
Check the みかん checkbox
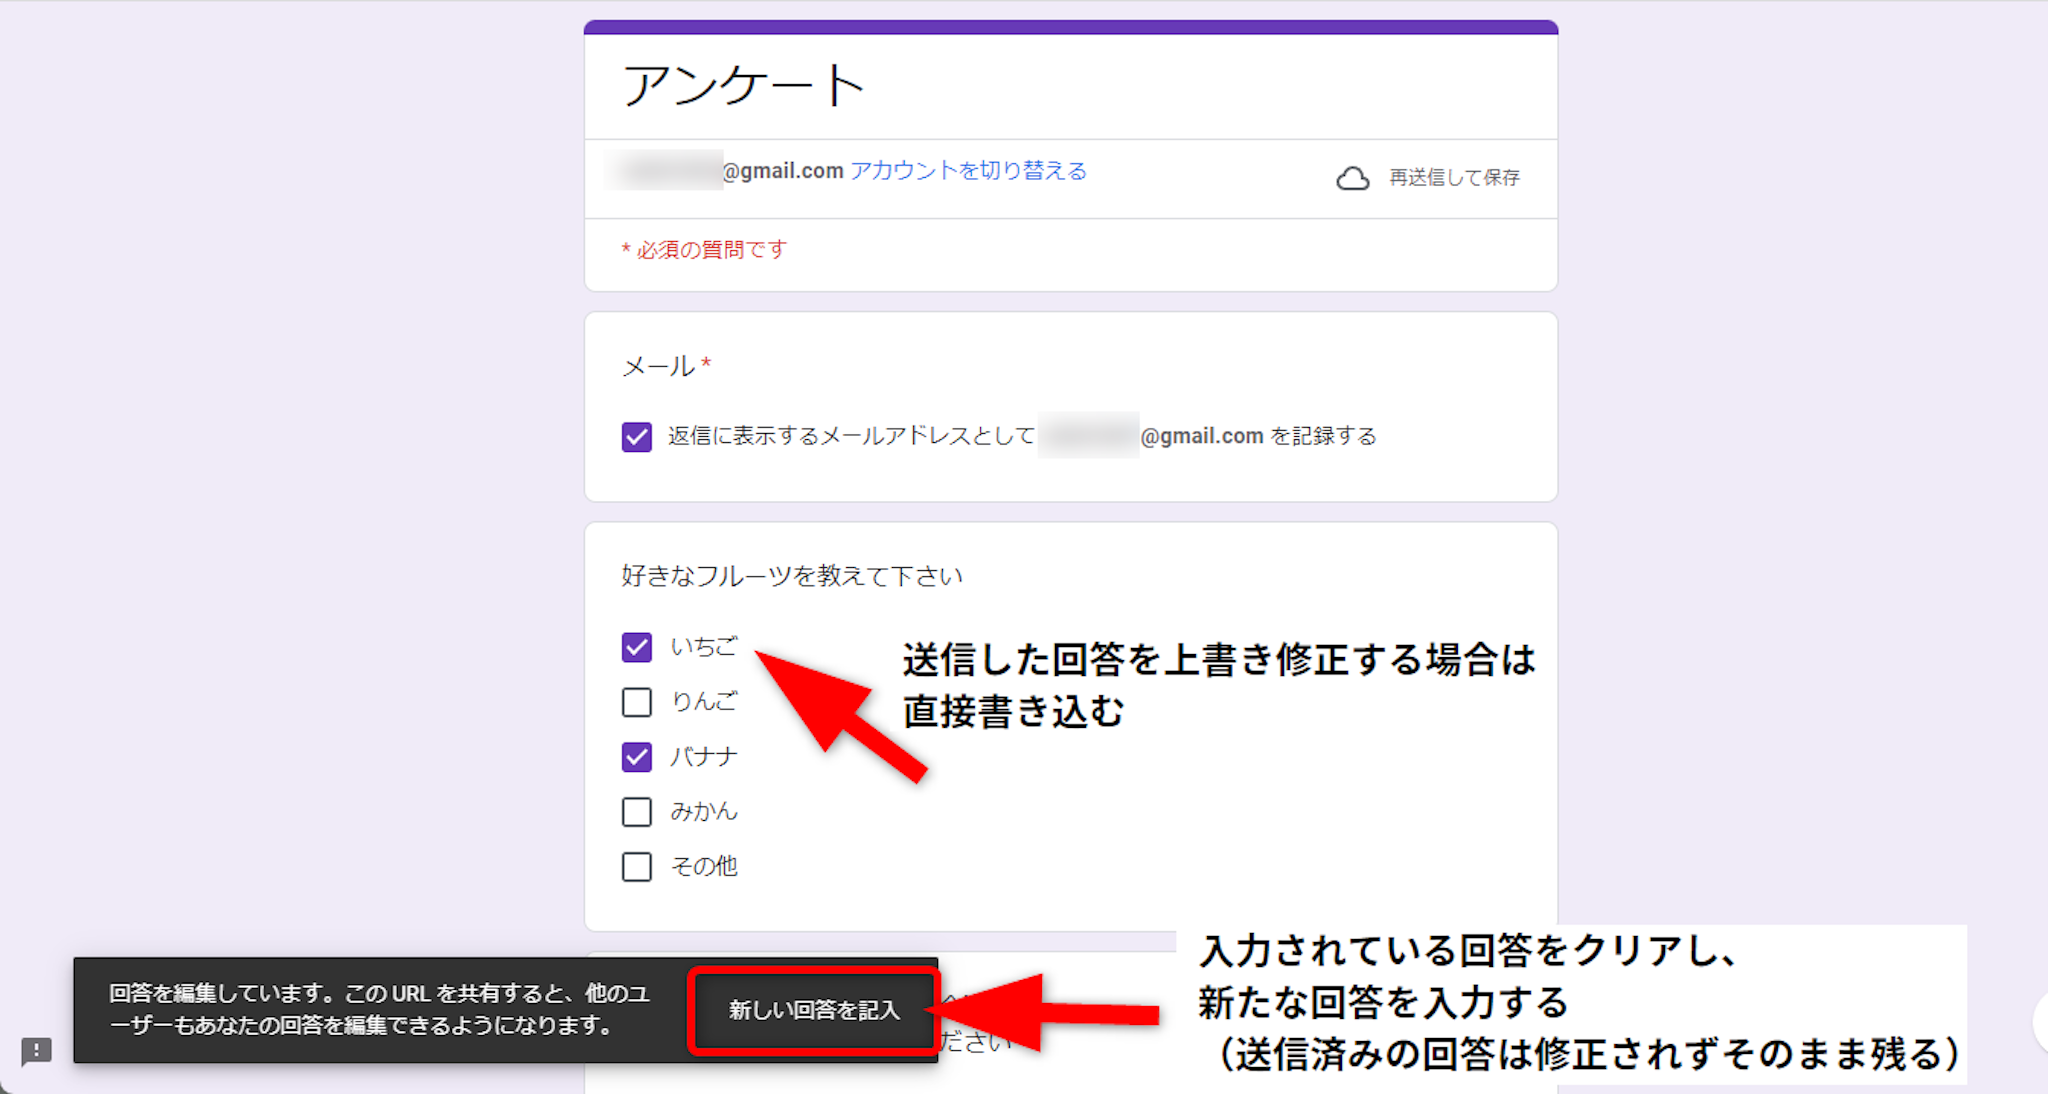pos(637,811)
